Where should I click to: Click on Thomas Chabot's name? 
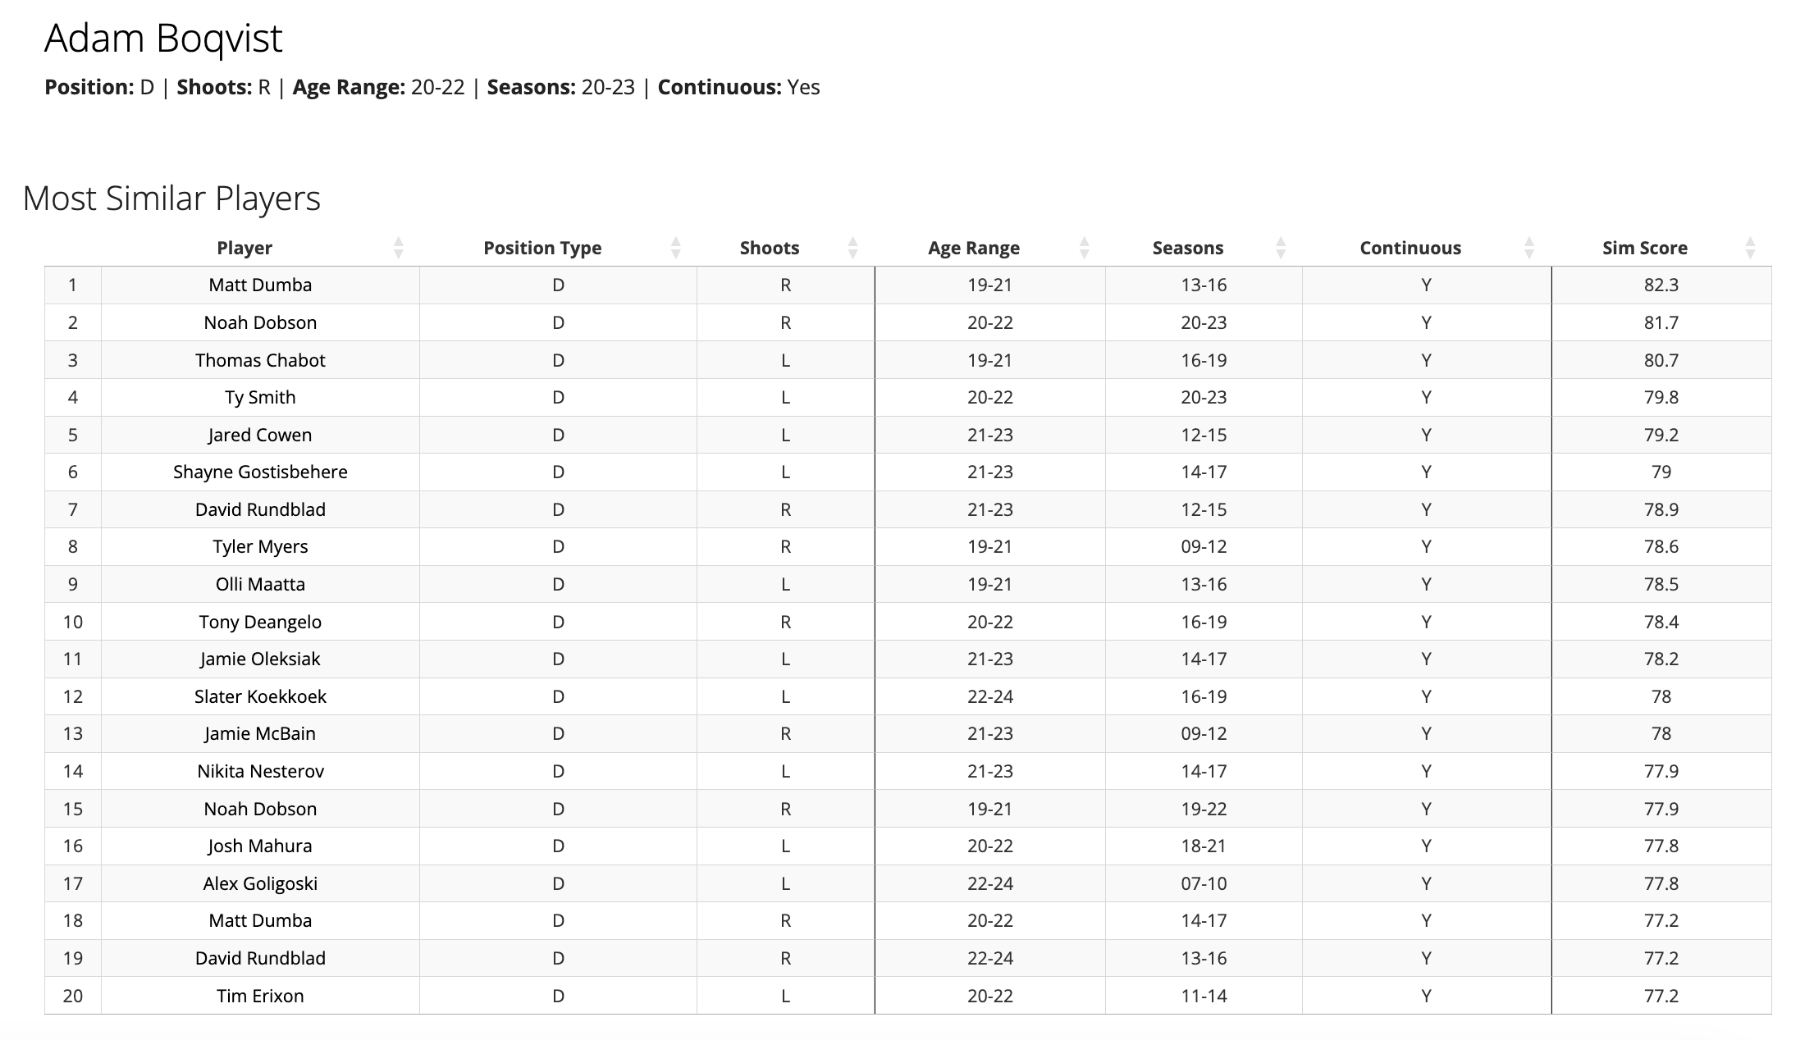coord(260,360)
